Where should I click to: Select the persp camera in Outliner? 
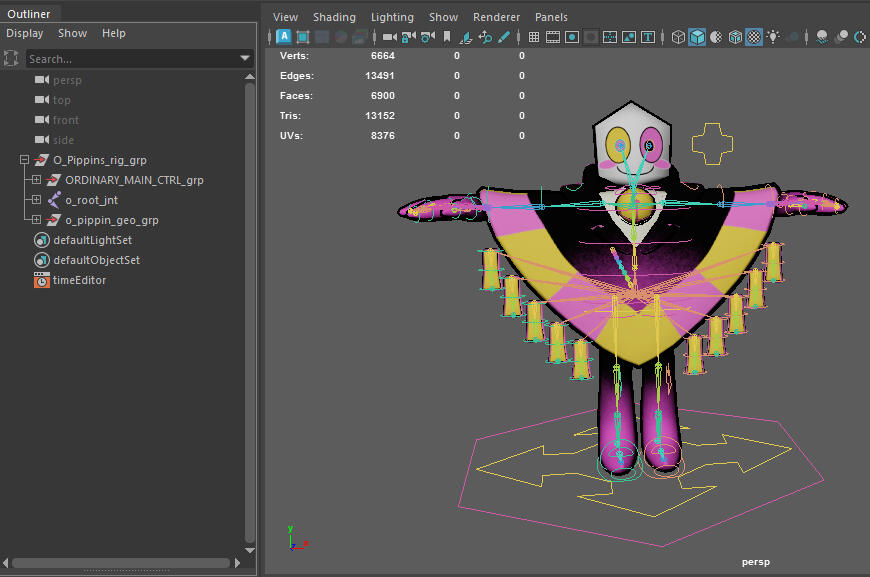(x=67, y=80)
